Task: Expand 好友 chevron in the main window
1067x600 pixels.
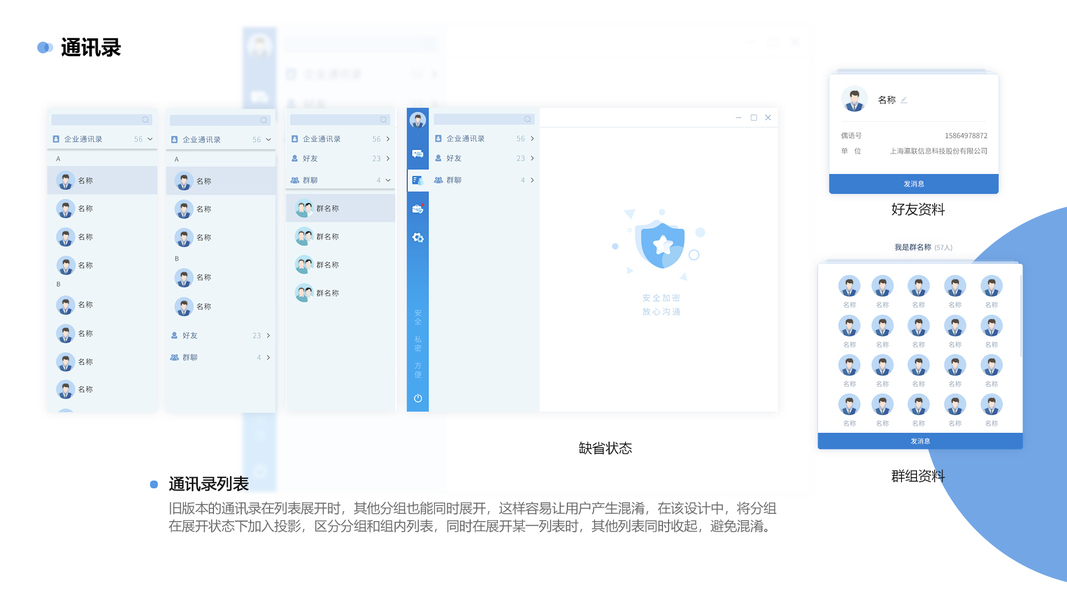Action: (531, 159)
